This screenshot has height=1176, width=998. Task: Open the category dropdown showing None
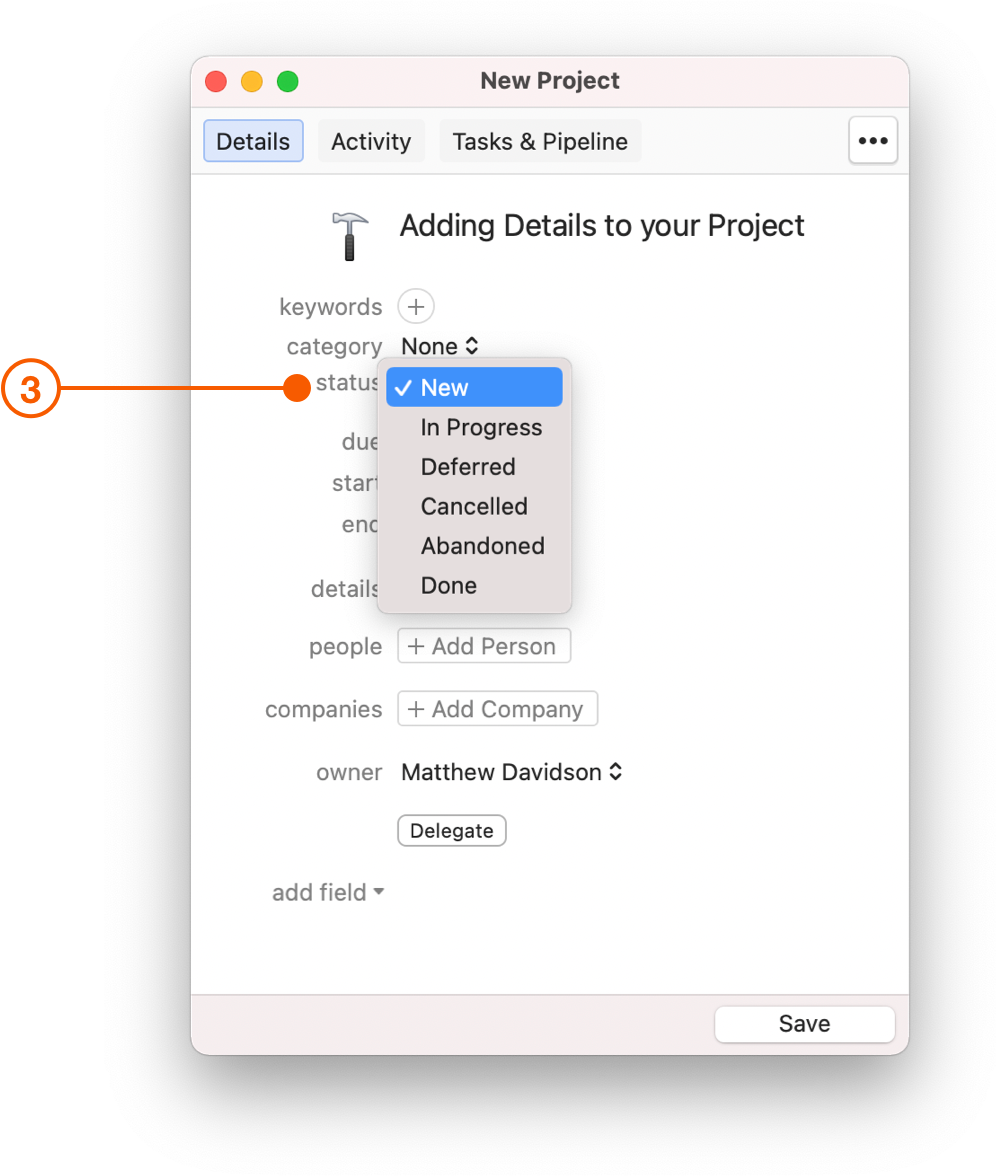coord(438,346)
